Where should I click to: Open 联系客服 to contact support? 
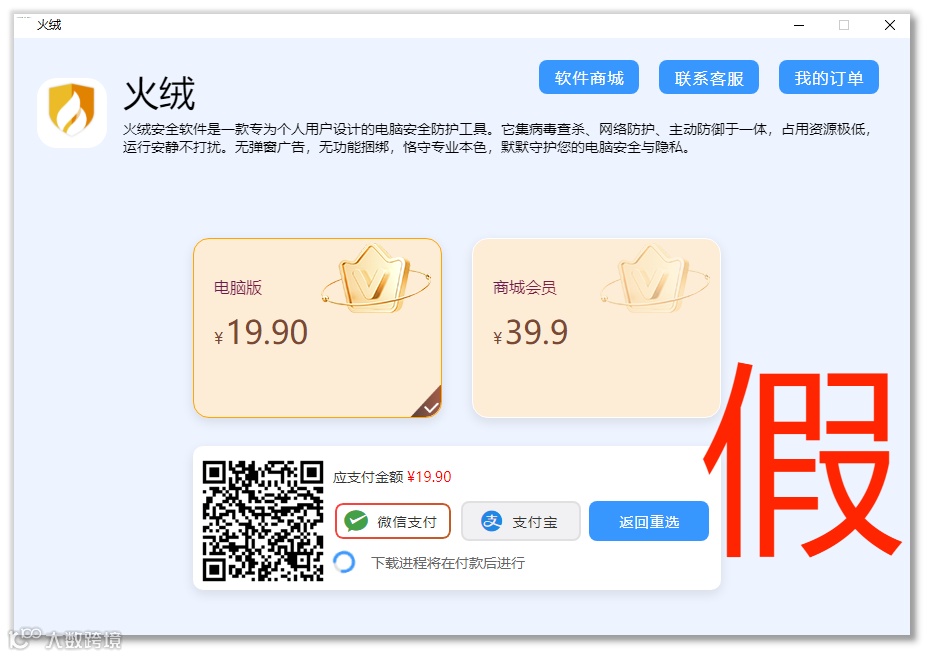(709, 77)
